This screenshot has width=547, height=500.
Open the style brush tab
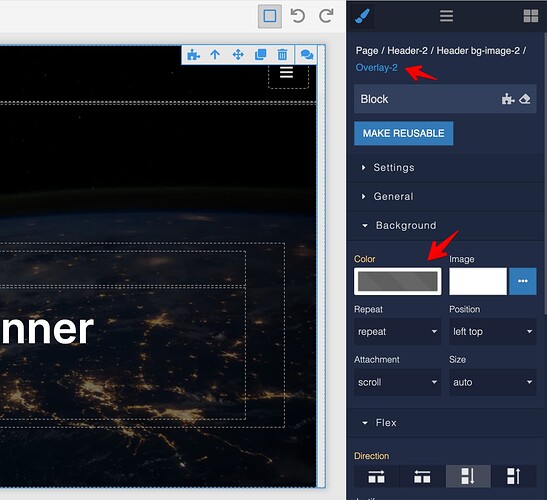(362, 16)
